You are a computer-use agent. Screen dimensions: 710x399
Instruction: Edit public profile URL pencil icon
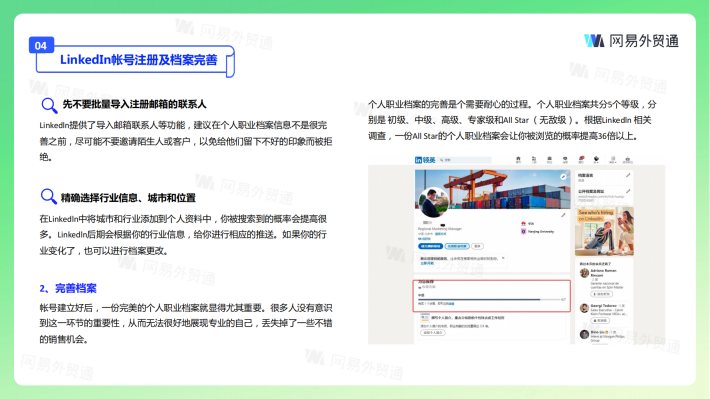tap(628, 191)
